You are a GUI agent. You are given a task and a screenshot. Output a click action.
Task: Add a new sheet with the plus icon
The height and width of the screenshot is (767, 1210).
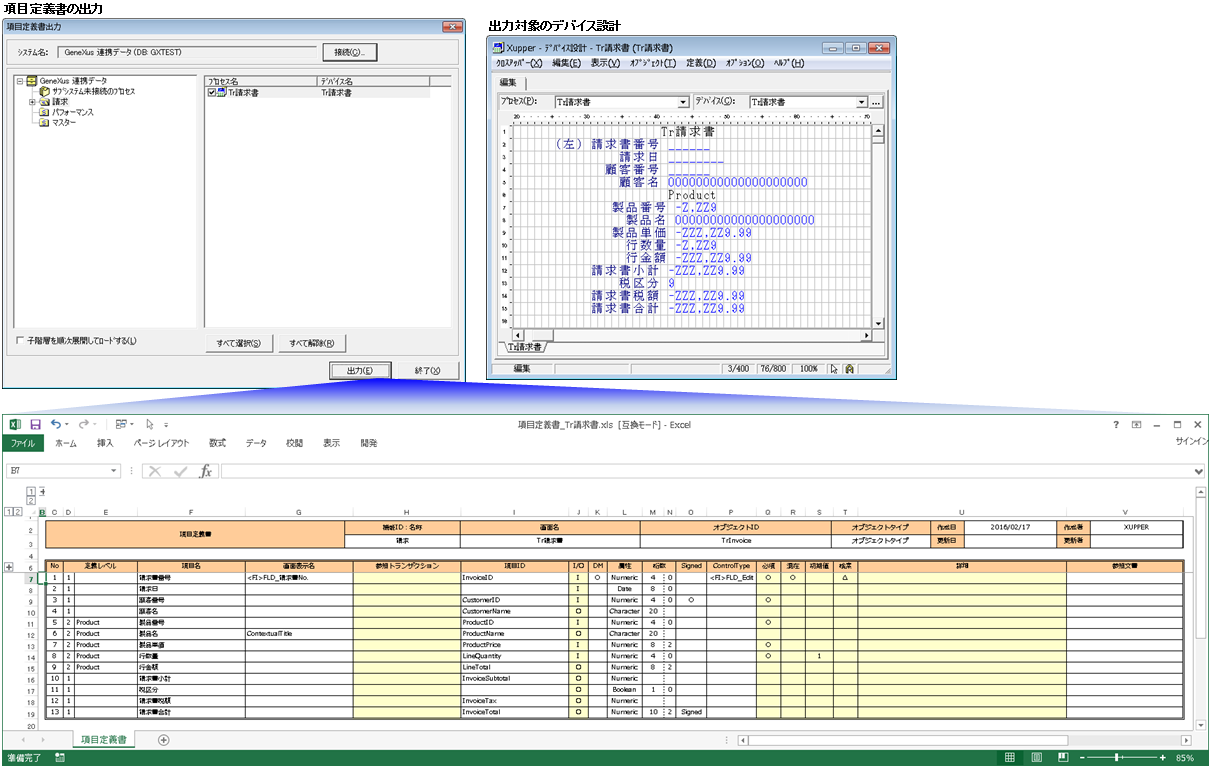[x=164, y=739]
